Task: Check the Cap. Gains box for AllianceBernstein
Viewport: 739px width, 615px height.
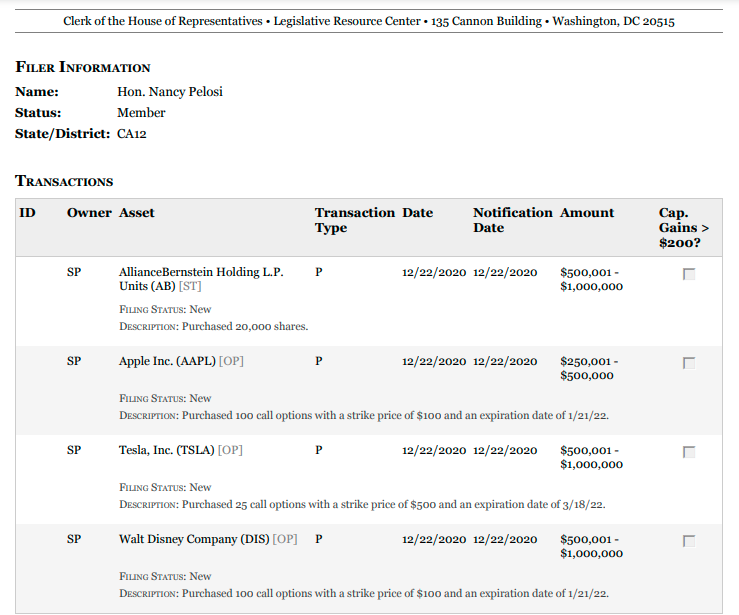Action: (x=688, y=275)
